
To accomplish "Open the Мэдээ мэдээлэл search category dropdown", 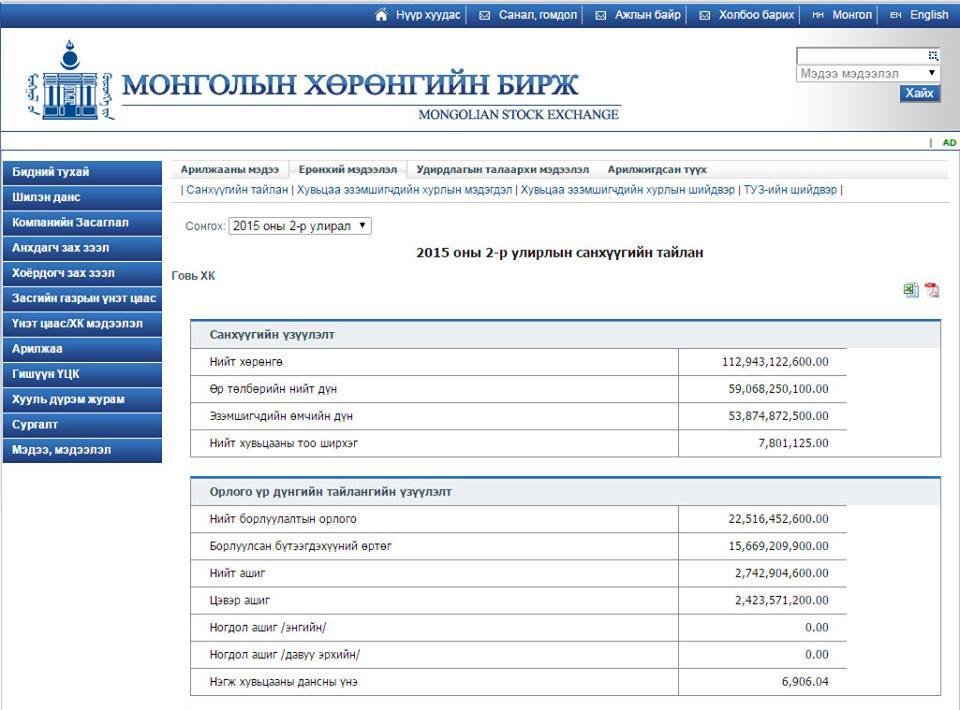I will tap(868, 73).
